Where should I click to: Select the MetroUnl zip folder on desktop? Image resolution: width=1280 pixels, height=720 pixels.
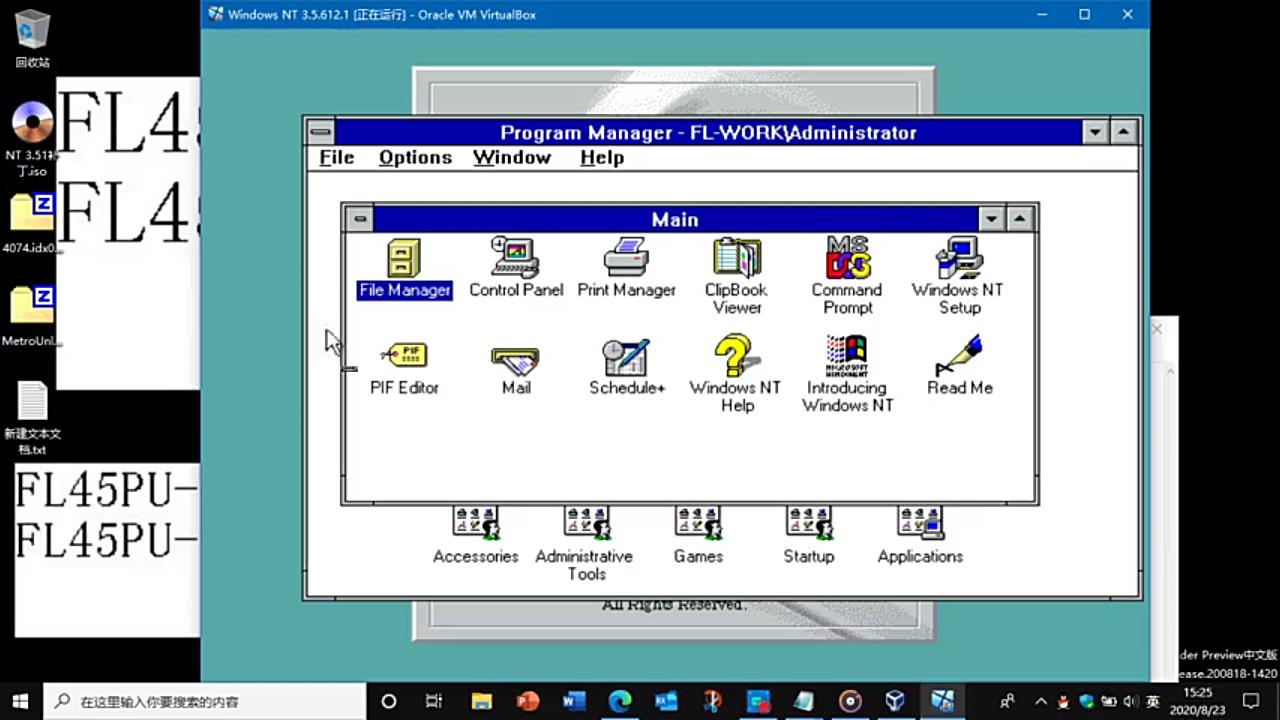click(x=32, y=316)
